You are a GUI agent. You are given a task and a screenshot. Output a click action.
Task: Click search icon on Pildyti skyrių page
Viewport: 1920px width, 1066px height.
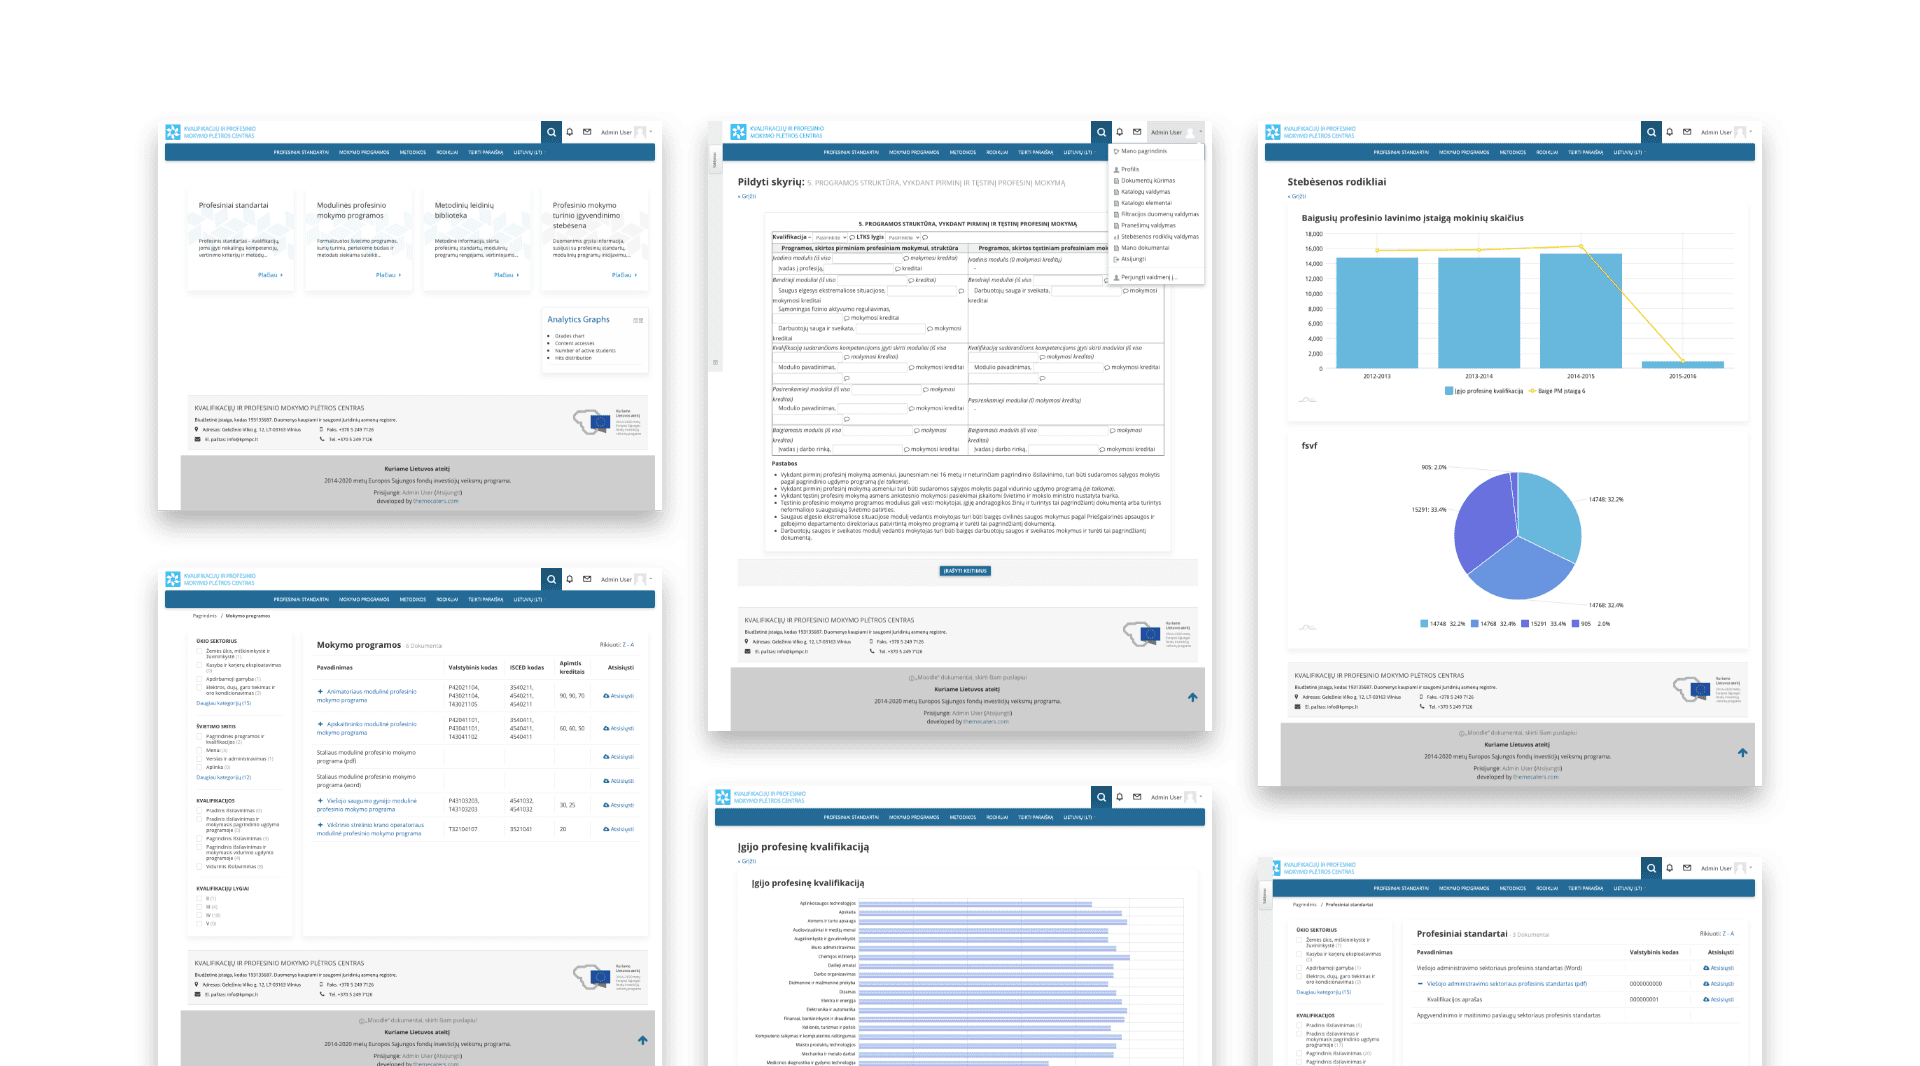[1101, 132]
